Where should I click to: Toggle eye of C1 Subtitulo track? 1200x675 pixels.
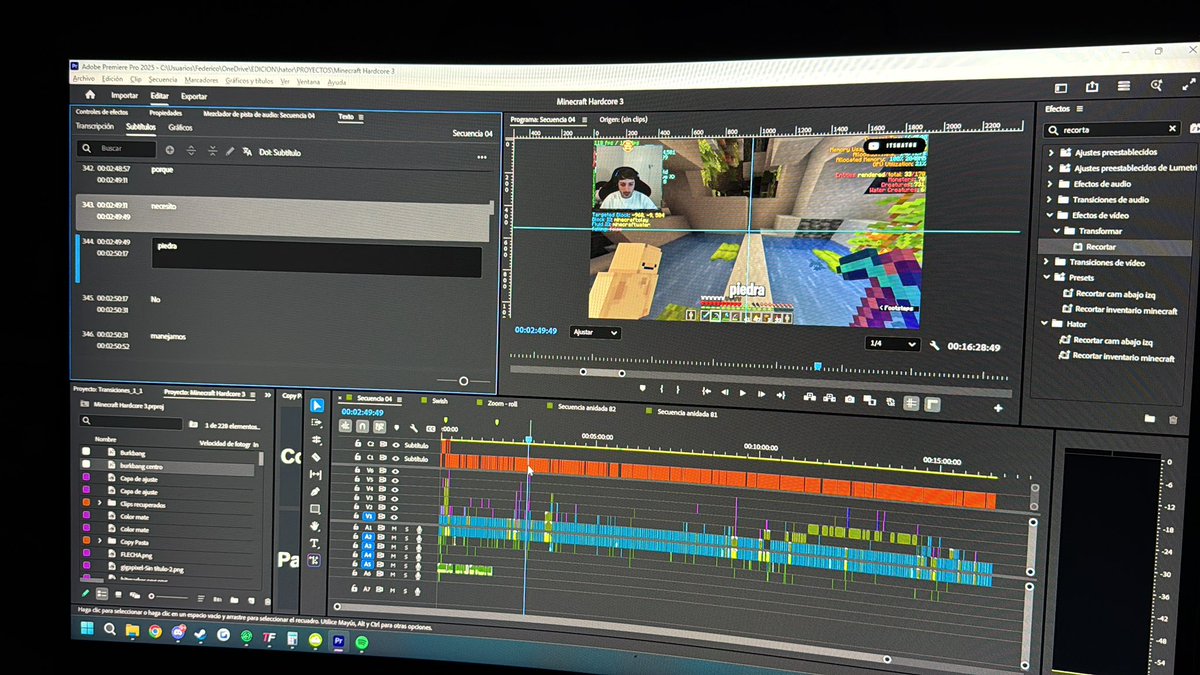(396, 458)
